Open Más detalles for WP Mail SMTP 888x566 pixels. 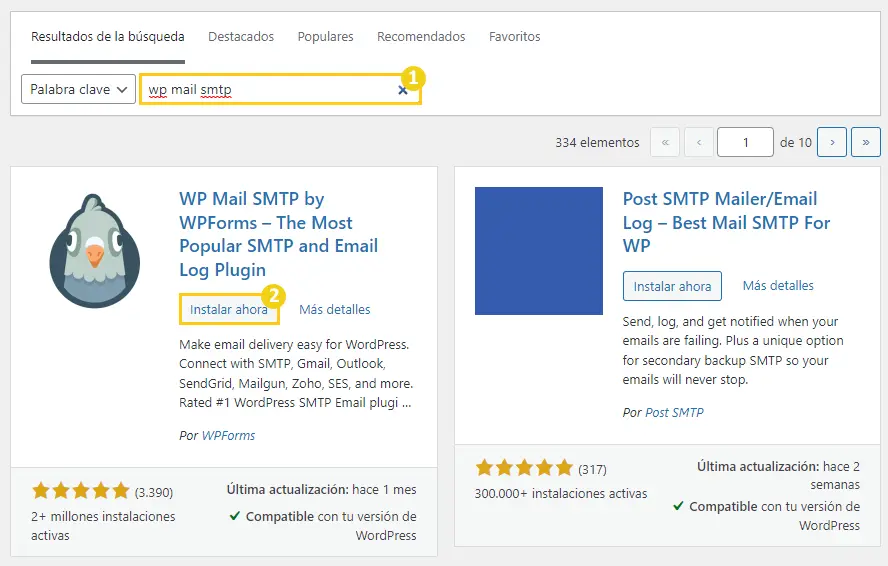(335, 309)
